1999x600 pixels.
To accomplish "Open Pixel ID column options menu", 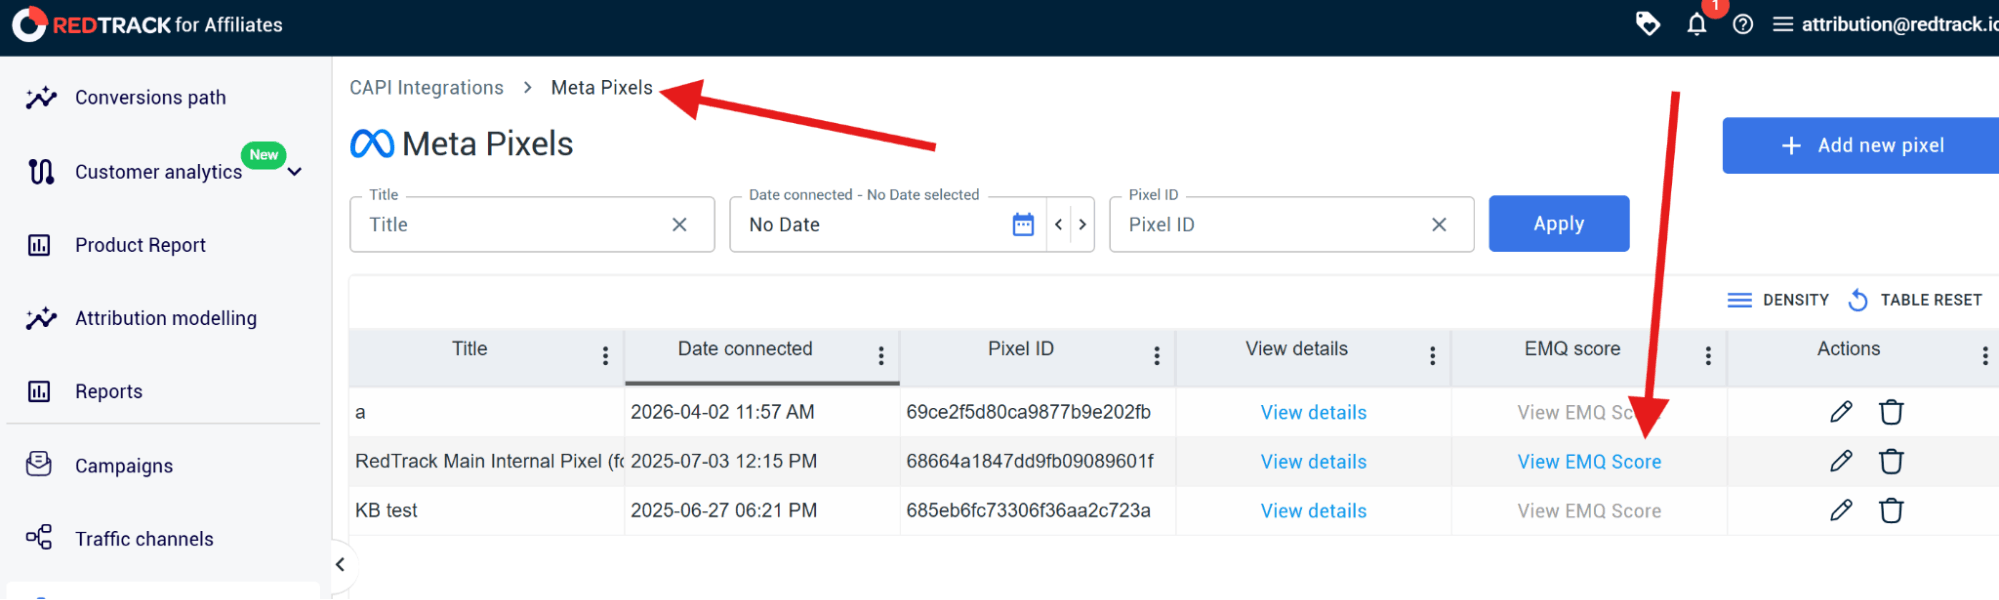I will click(1157, 355).
